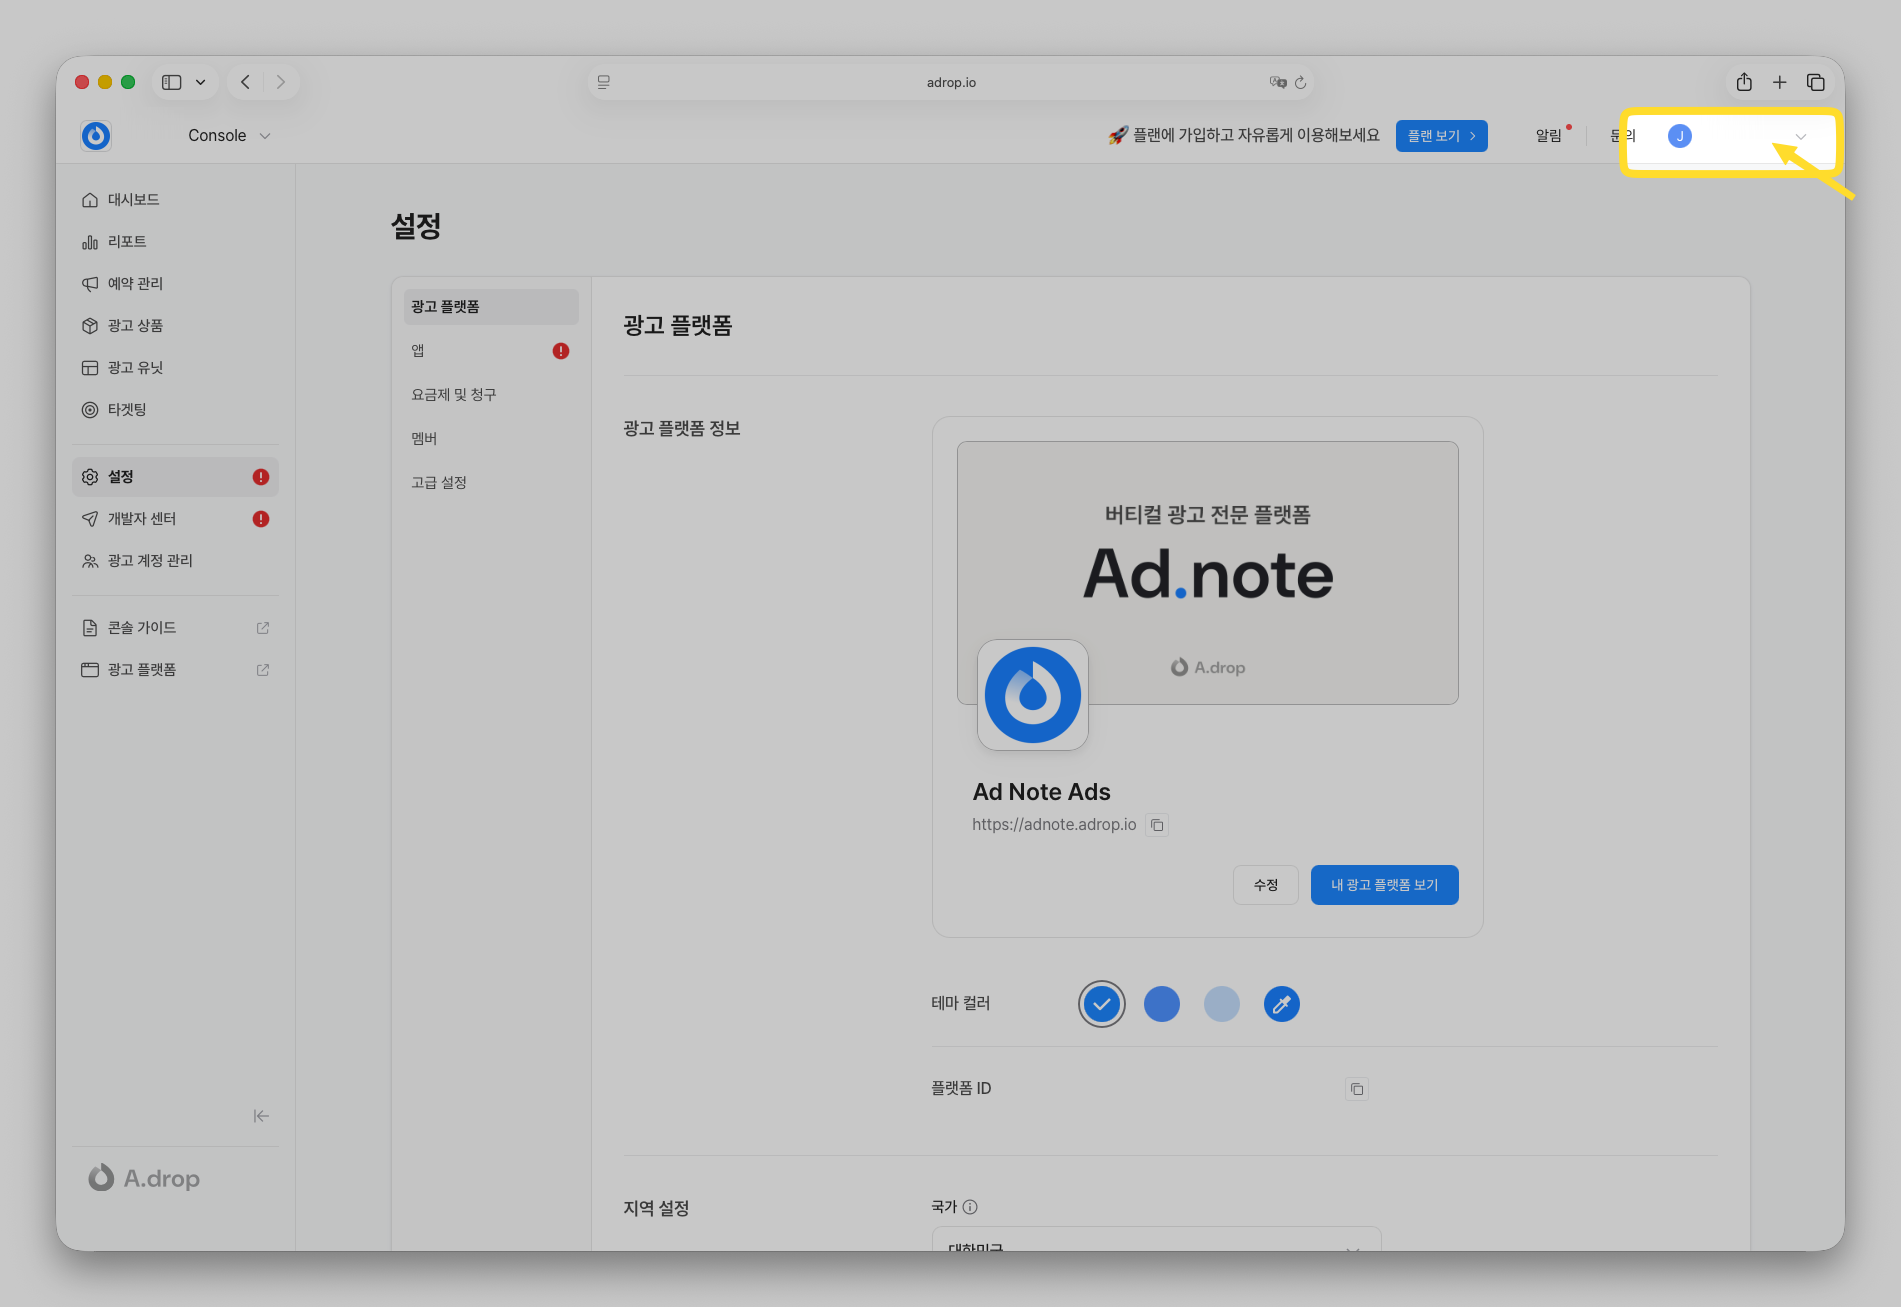
Task: Collapse the left sidebar navigation
Action: coord(261,1116)
